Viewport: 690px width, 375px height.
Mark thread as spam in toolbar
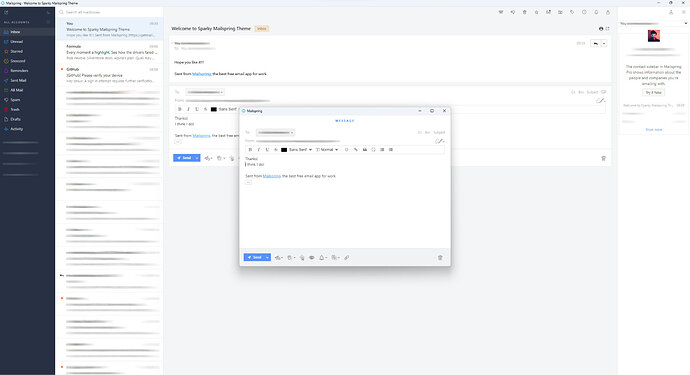(x=513, y=12)
